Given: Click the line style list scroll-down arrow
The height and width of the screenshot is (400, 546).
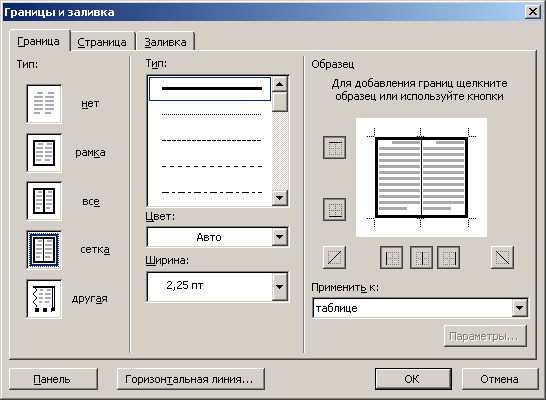Looking at the screenshot, I should [x=280, y=198].
